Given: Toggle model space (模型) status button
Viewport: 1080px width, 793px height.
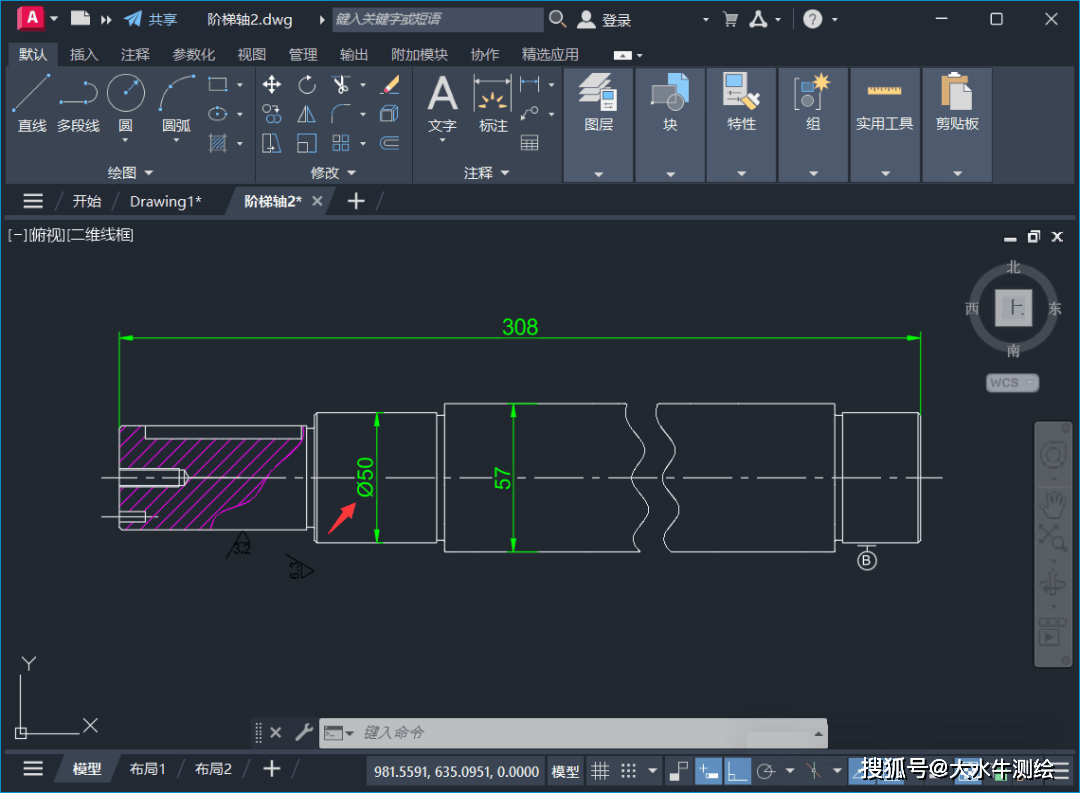Looking at the screenshot, I should pyautogui.click(x=565, y=772).
